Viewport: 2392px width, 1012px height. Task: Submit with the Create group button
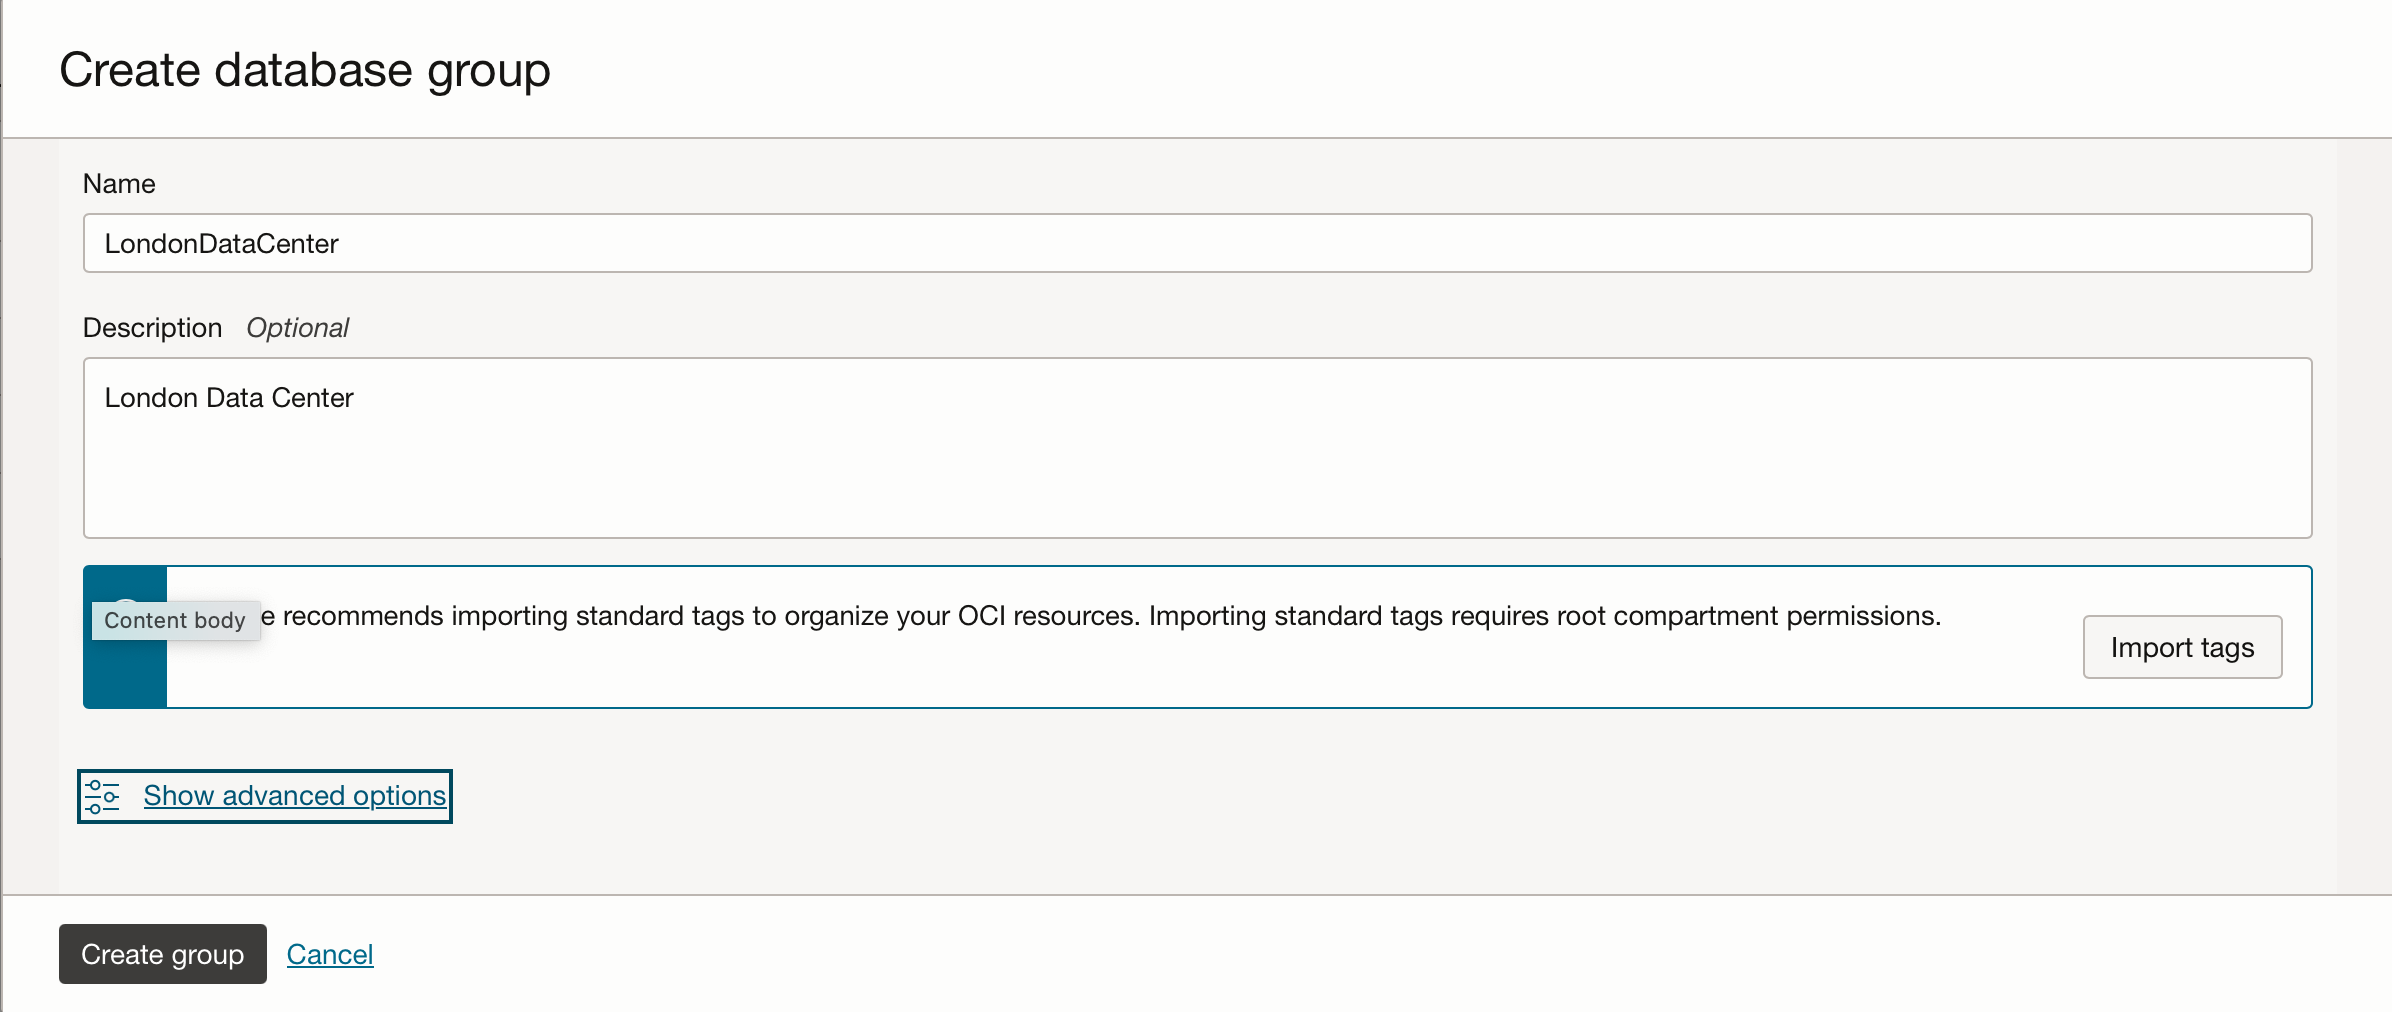(163, 954)
